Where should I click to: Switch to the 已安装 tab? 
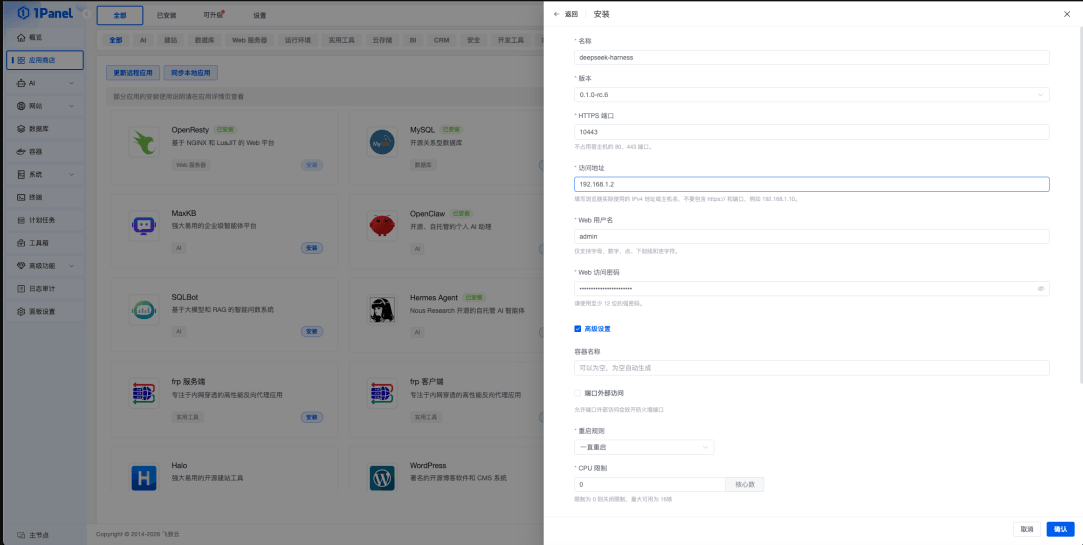pos(166,15)
